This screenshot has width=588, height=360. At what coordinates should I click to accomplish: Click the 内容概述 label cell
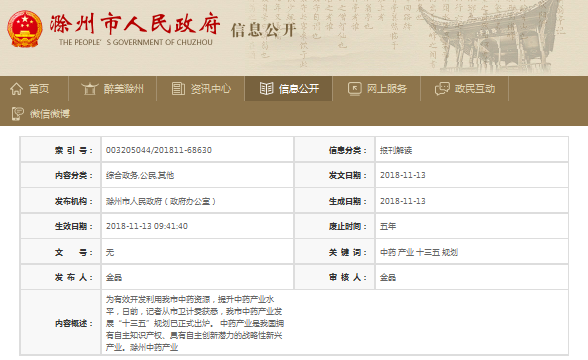pos(61,322)
